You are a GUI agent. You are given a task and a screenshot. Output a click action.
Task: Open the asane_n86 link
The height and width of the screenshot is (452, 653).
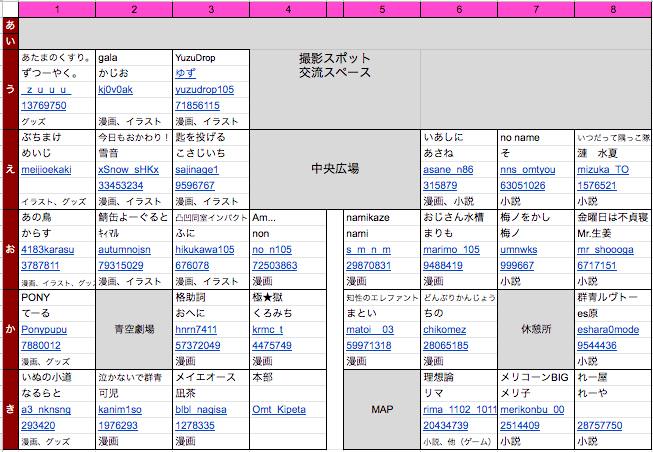click(x=447, y=170)
